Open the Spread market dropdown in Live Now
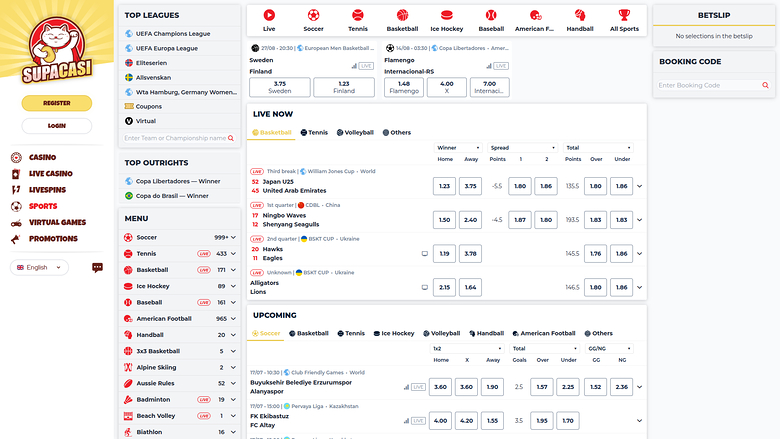 (x=519, y=148)
